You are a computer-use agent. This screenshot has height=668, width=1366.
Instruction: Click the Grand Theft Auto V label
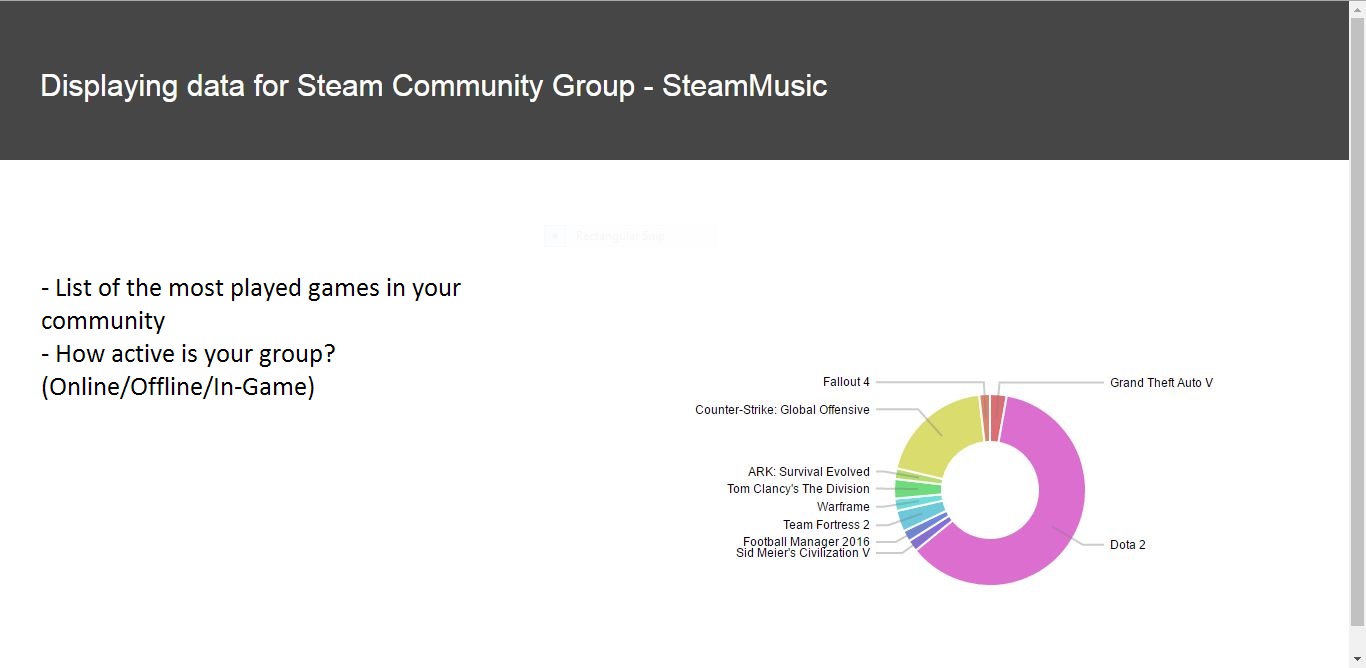(x=1161, y=383)
